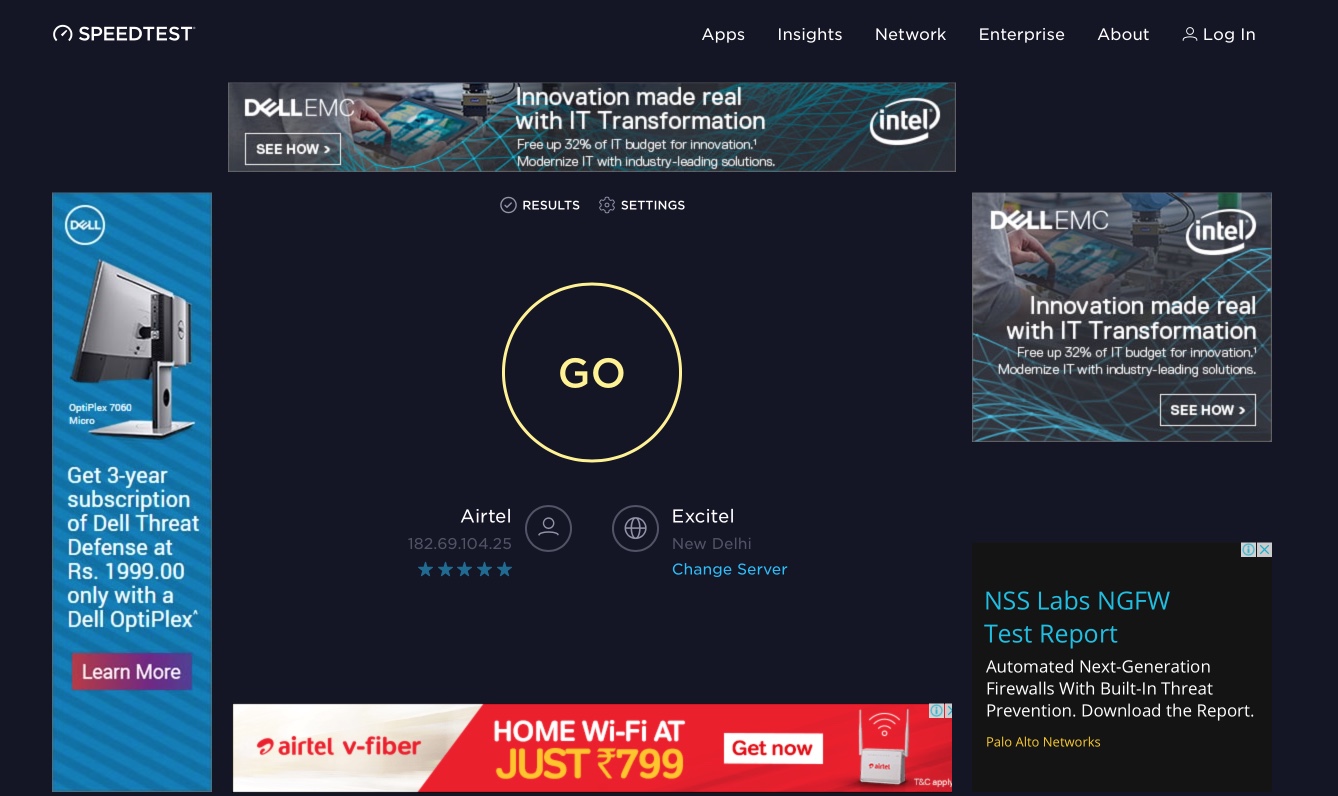The width and height of the screenshot is (1338, 796).
Task: Open the Results checkmark icon
Action: pos(509,205)
